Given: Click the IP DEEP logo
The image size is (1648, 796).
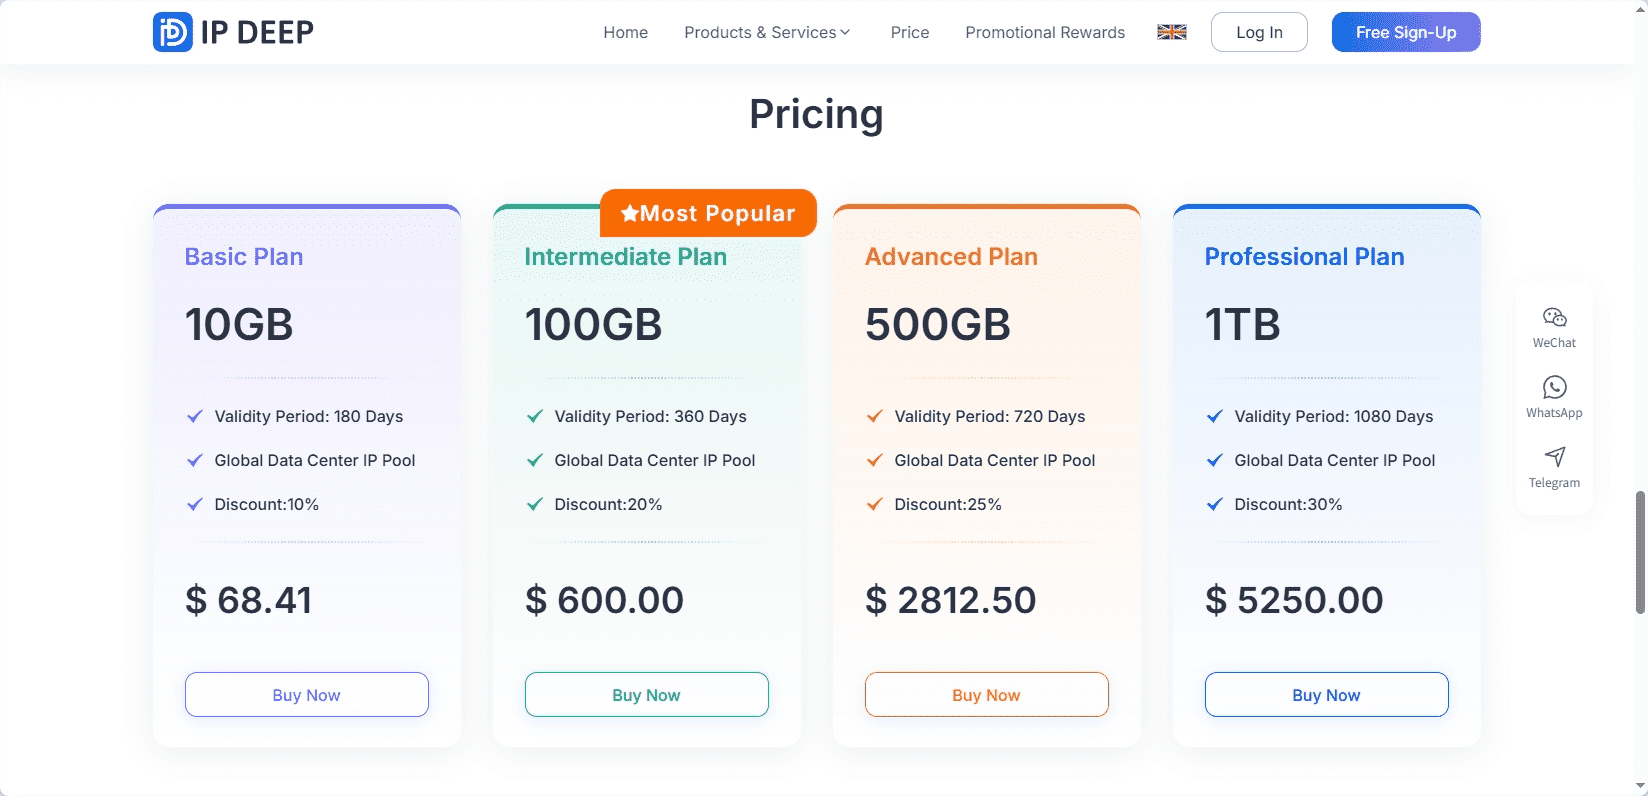Looking at the screenshot, I should [x=232, y=31].
